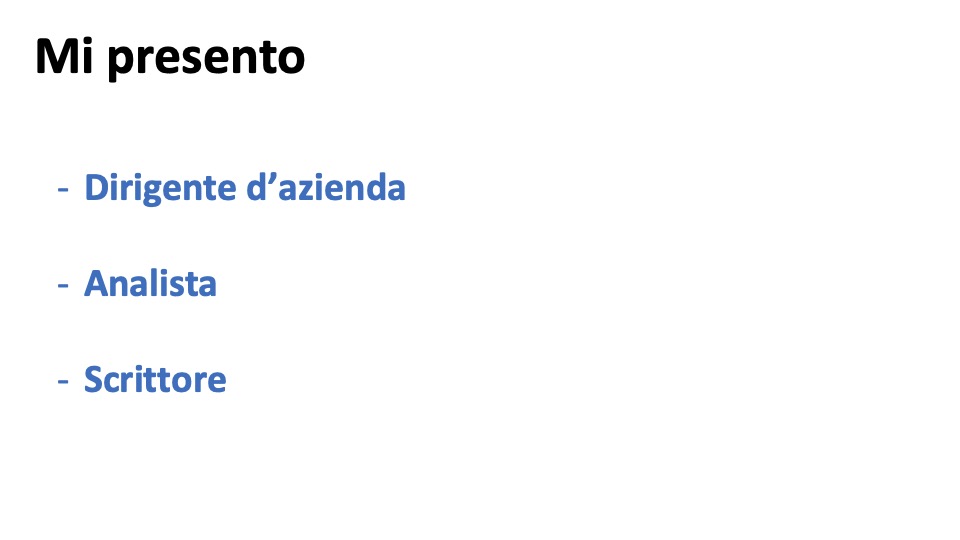Select the 'Scrittore' bullet text
This screenshot has height=540, width=960.
155,380
